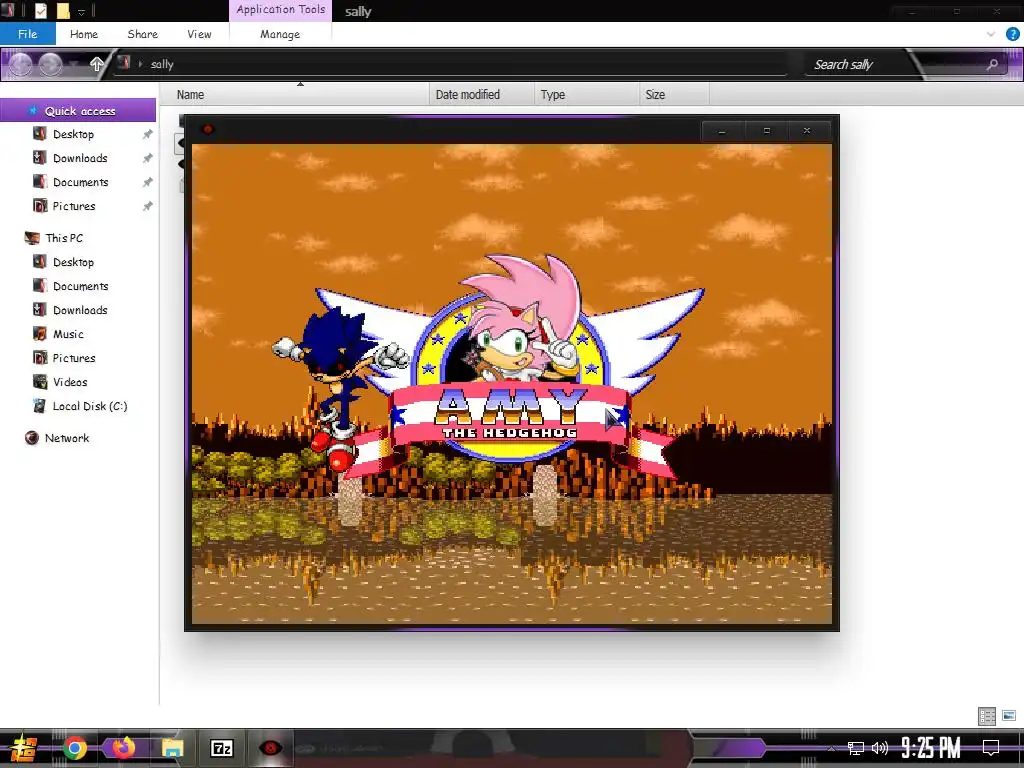Open Downloads under This PC
The image size is (1024, 768).
[x=80, y=310]
